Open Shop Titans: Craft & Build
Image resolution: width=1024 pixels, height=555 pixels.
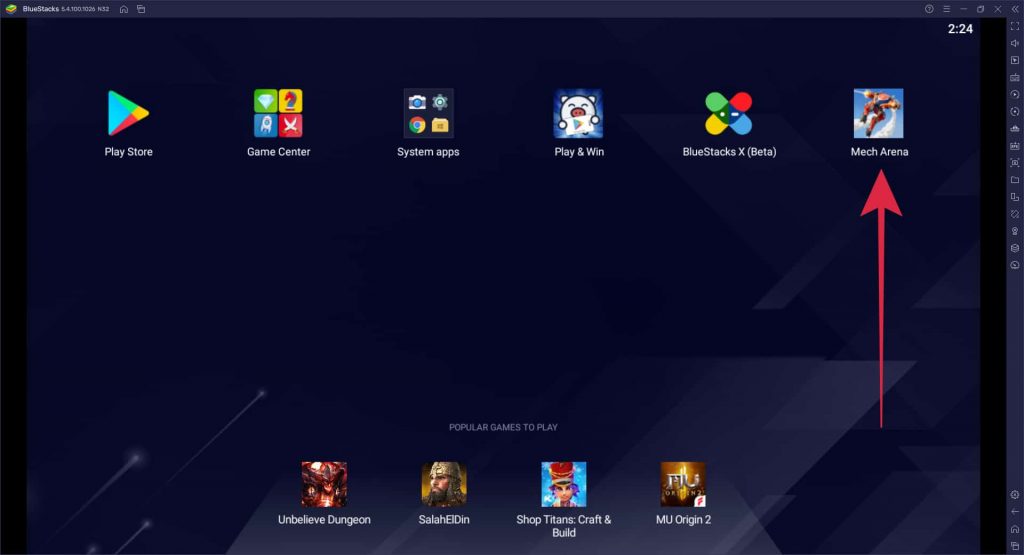pyautogui.click(x=564, y=484)
